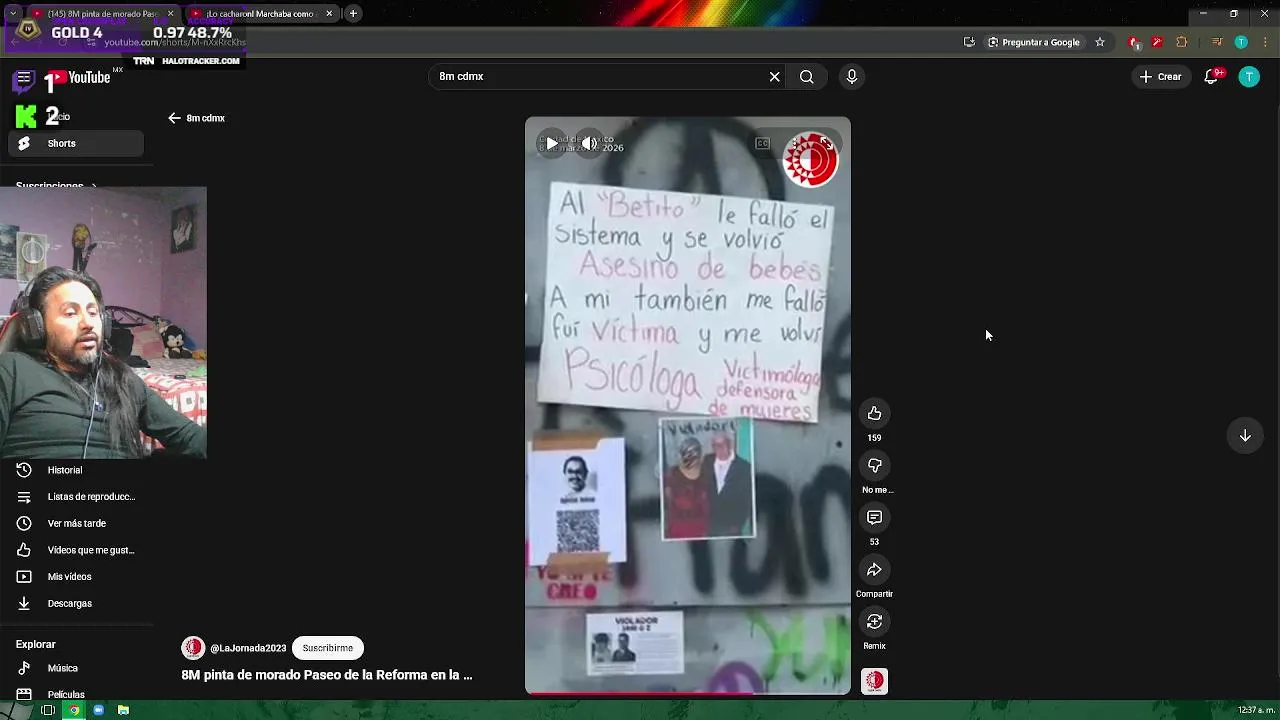Open Música under Explorar
Image resolution: width=1280 pixels, height=720 pixels.
76,668
